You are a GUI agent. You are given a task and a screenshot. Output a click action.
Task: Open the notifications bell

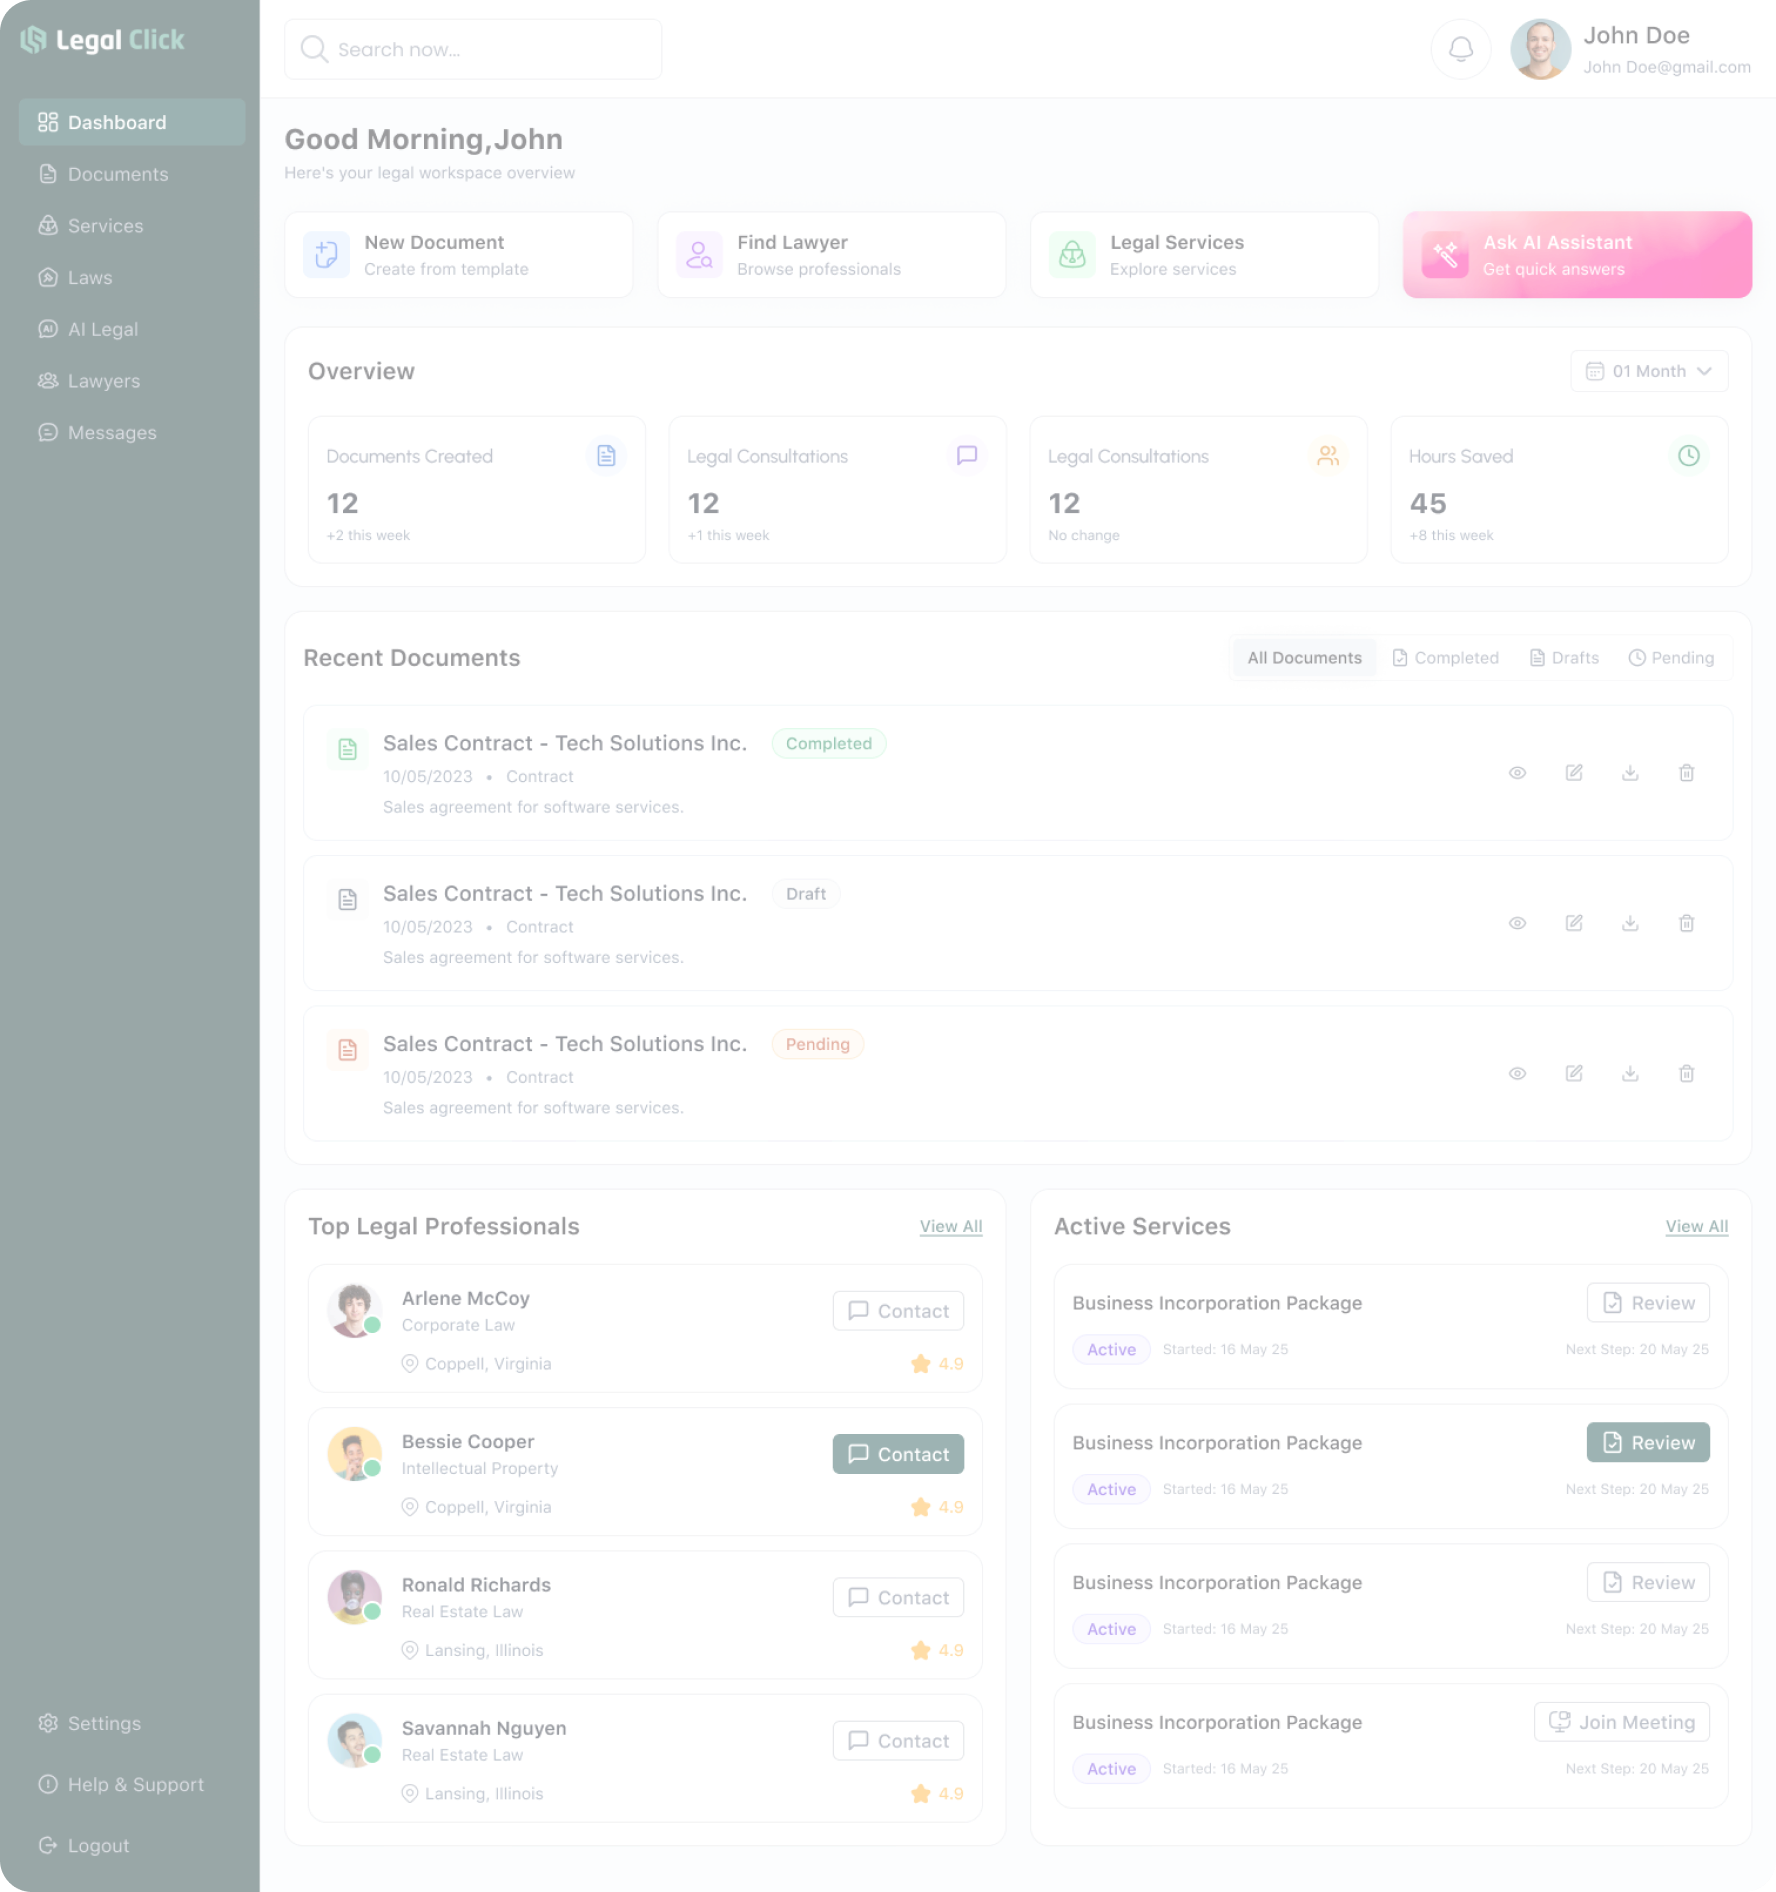pyautogui.click(x=1461, y=48)
